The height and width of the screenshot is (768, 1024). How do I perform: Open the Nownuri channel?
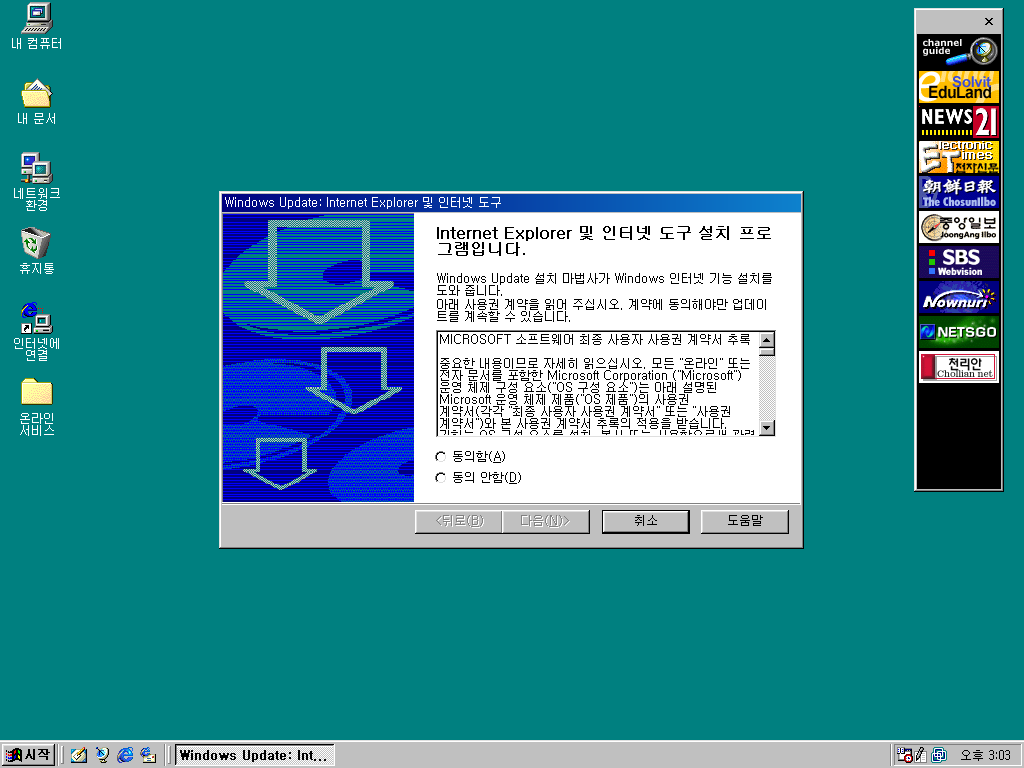(x=959, y=298)
